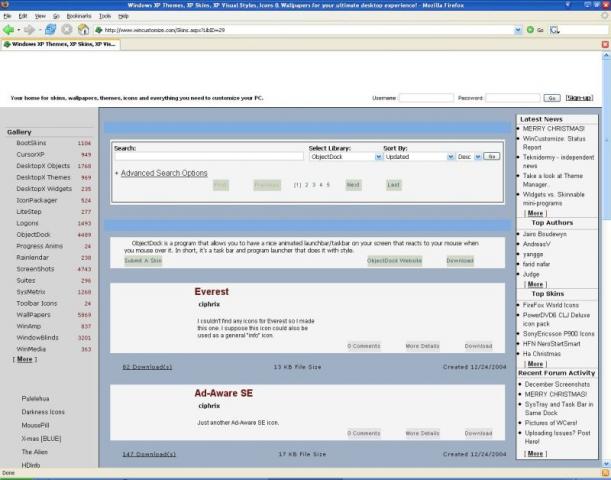Open 0 Comments for Ad-Aware SE
Viewport: 611px width, 480px height.
click(364, 433)
